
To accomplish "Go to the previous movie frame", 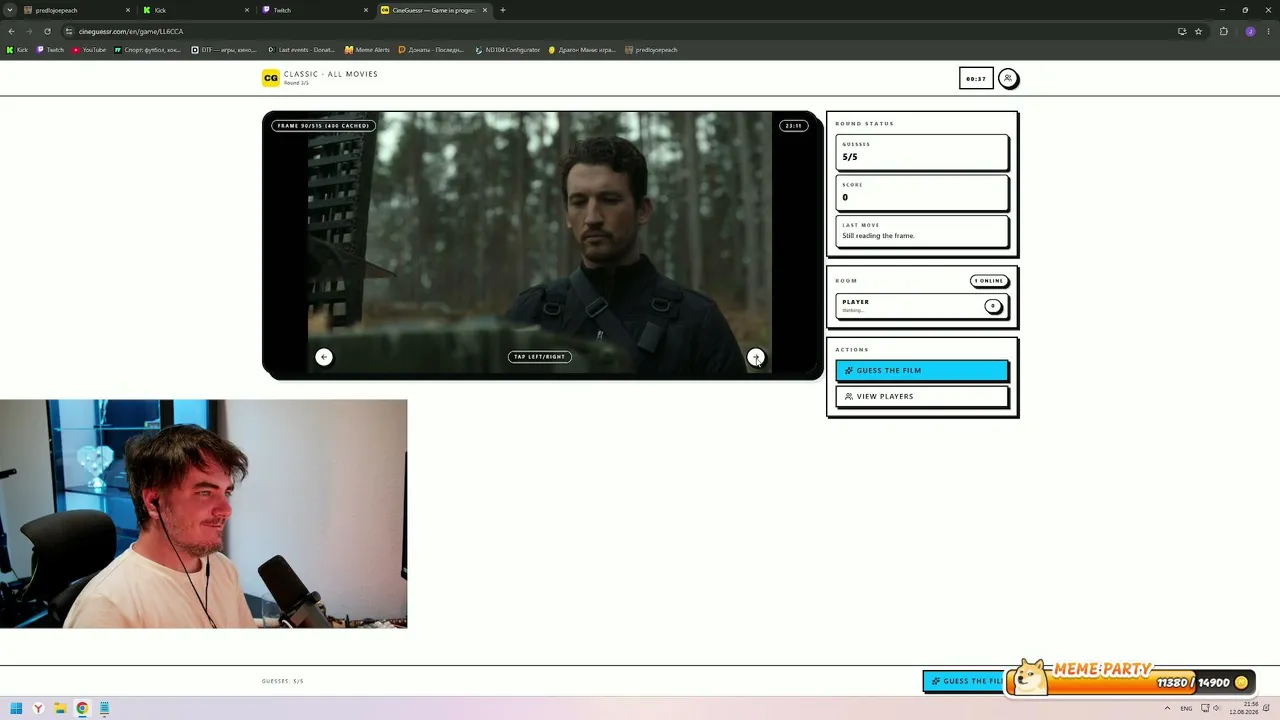I will coord(324,357).
